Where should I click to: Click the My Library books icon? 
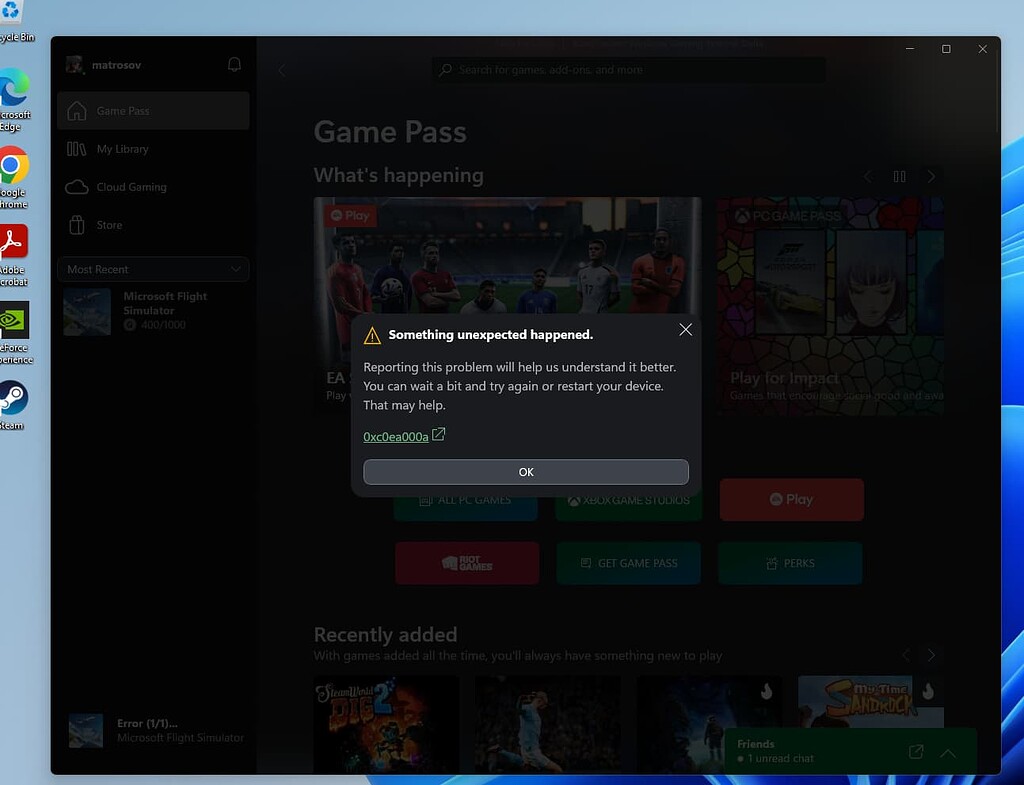76,149
